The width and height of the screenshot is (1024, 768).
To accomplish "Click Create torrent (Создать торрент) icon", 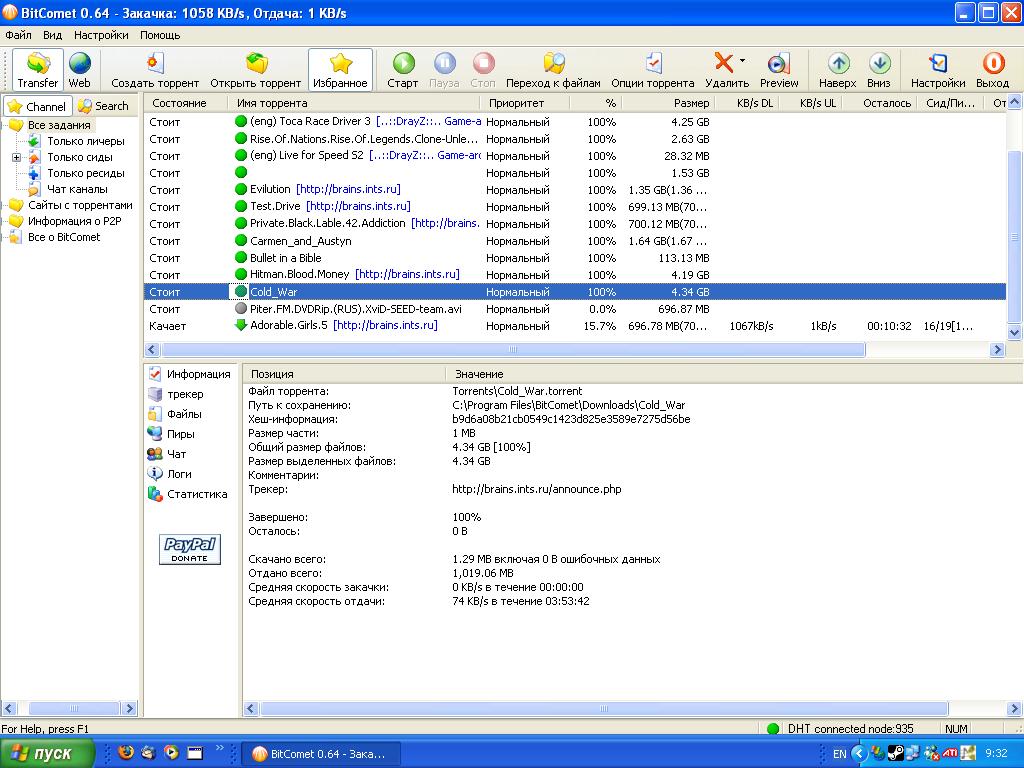I will (155, 64).
